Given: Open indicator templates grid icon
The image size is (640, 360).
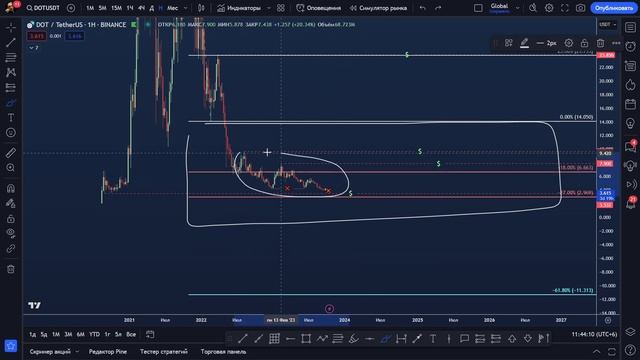Looking at the screenshot, I should tap(281, 8).
